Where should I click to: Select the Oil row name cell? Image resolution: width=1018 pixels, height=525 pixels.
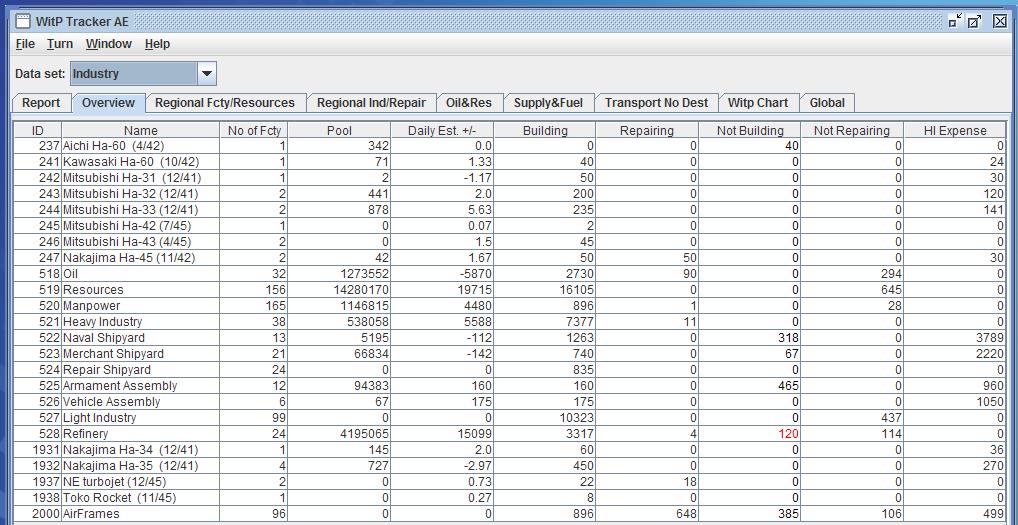point(141,274)
